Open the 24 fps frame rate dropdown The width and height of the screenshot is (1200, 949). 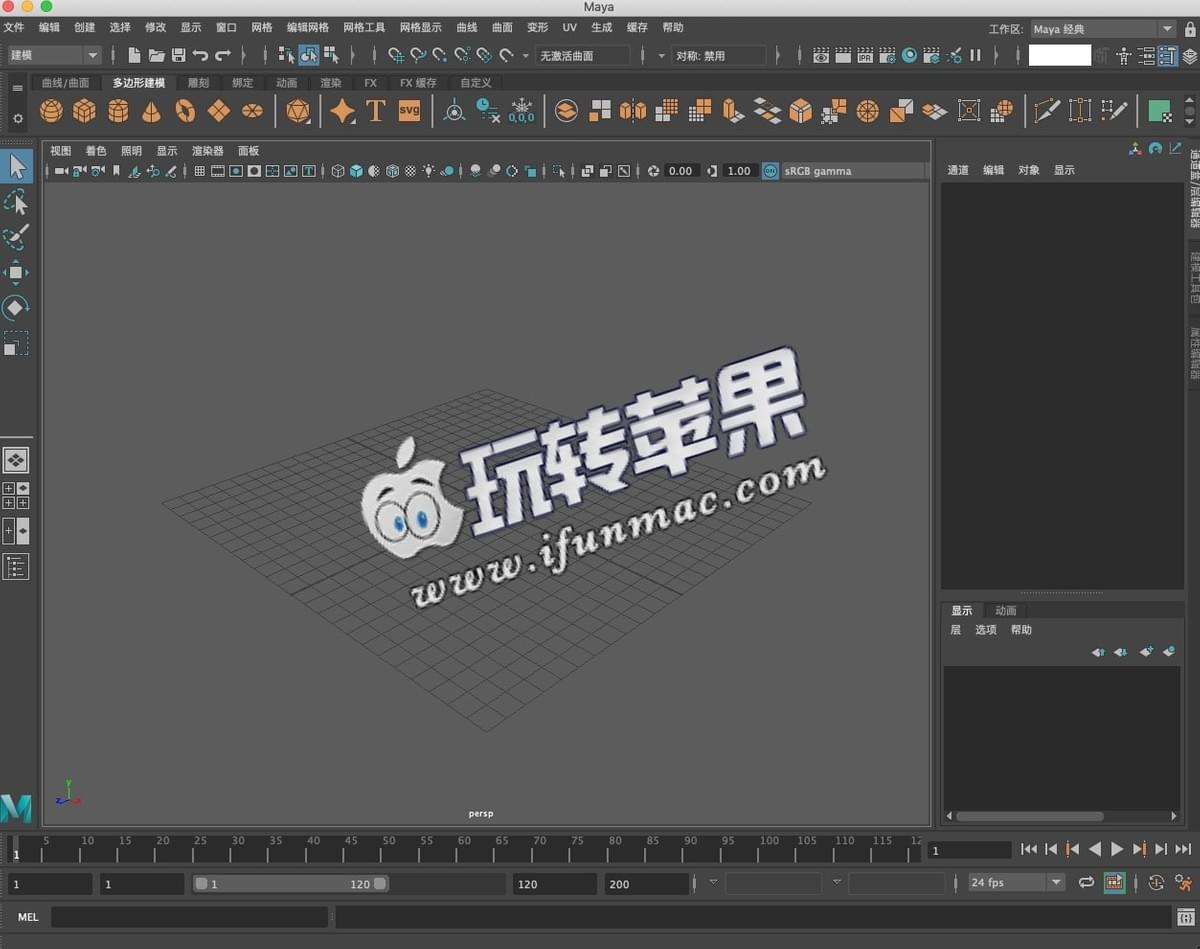(1017, 882)
